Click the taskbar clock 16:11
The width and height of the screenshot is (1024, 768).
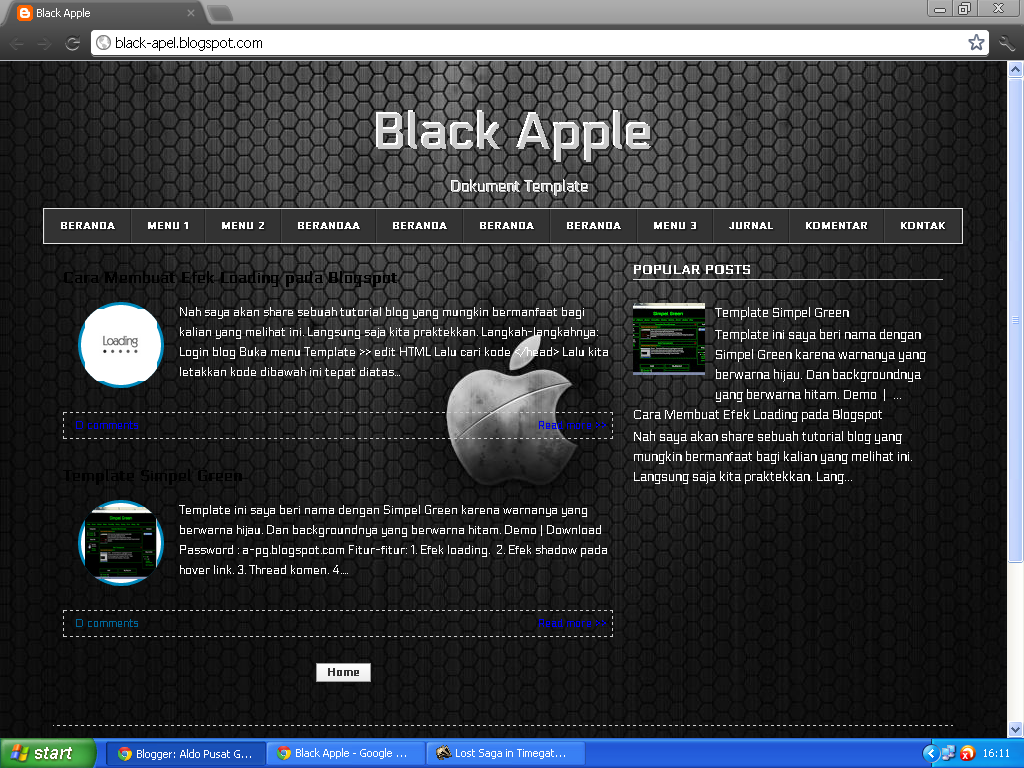click(x=996, y=754)
